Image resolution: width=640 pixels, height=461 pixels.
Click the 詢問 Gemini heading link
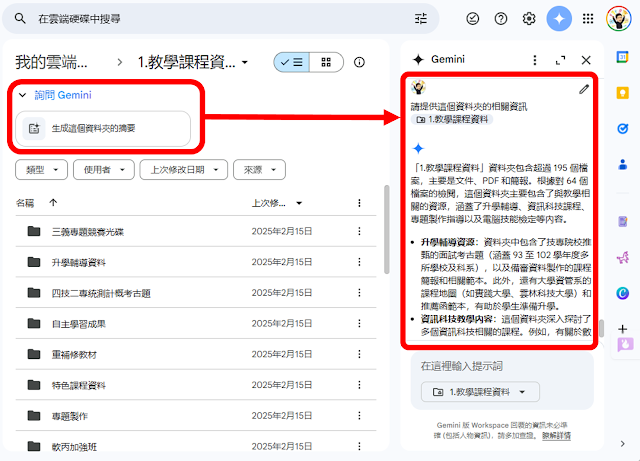click(x=63, y=95)
